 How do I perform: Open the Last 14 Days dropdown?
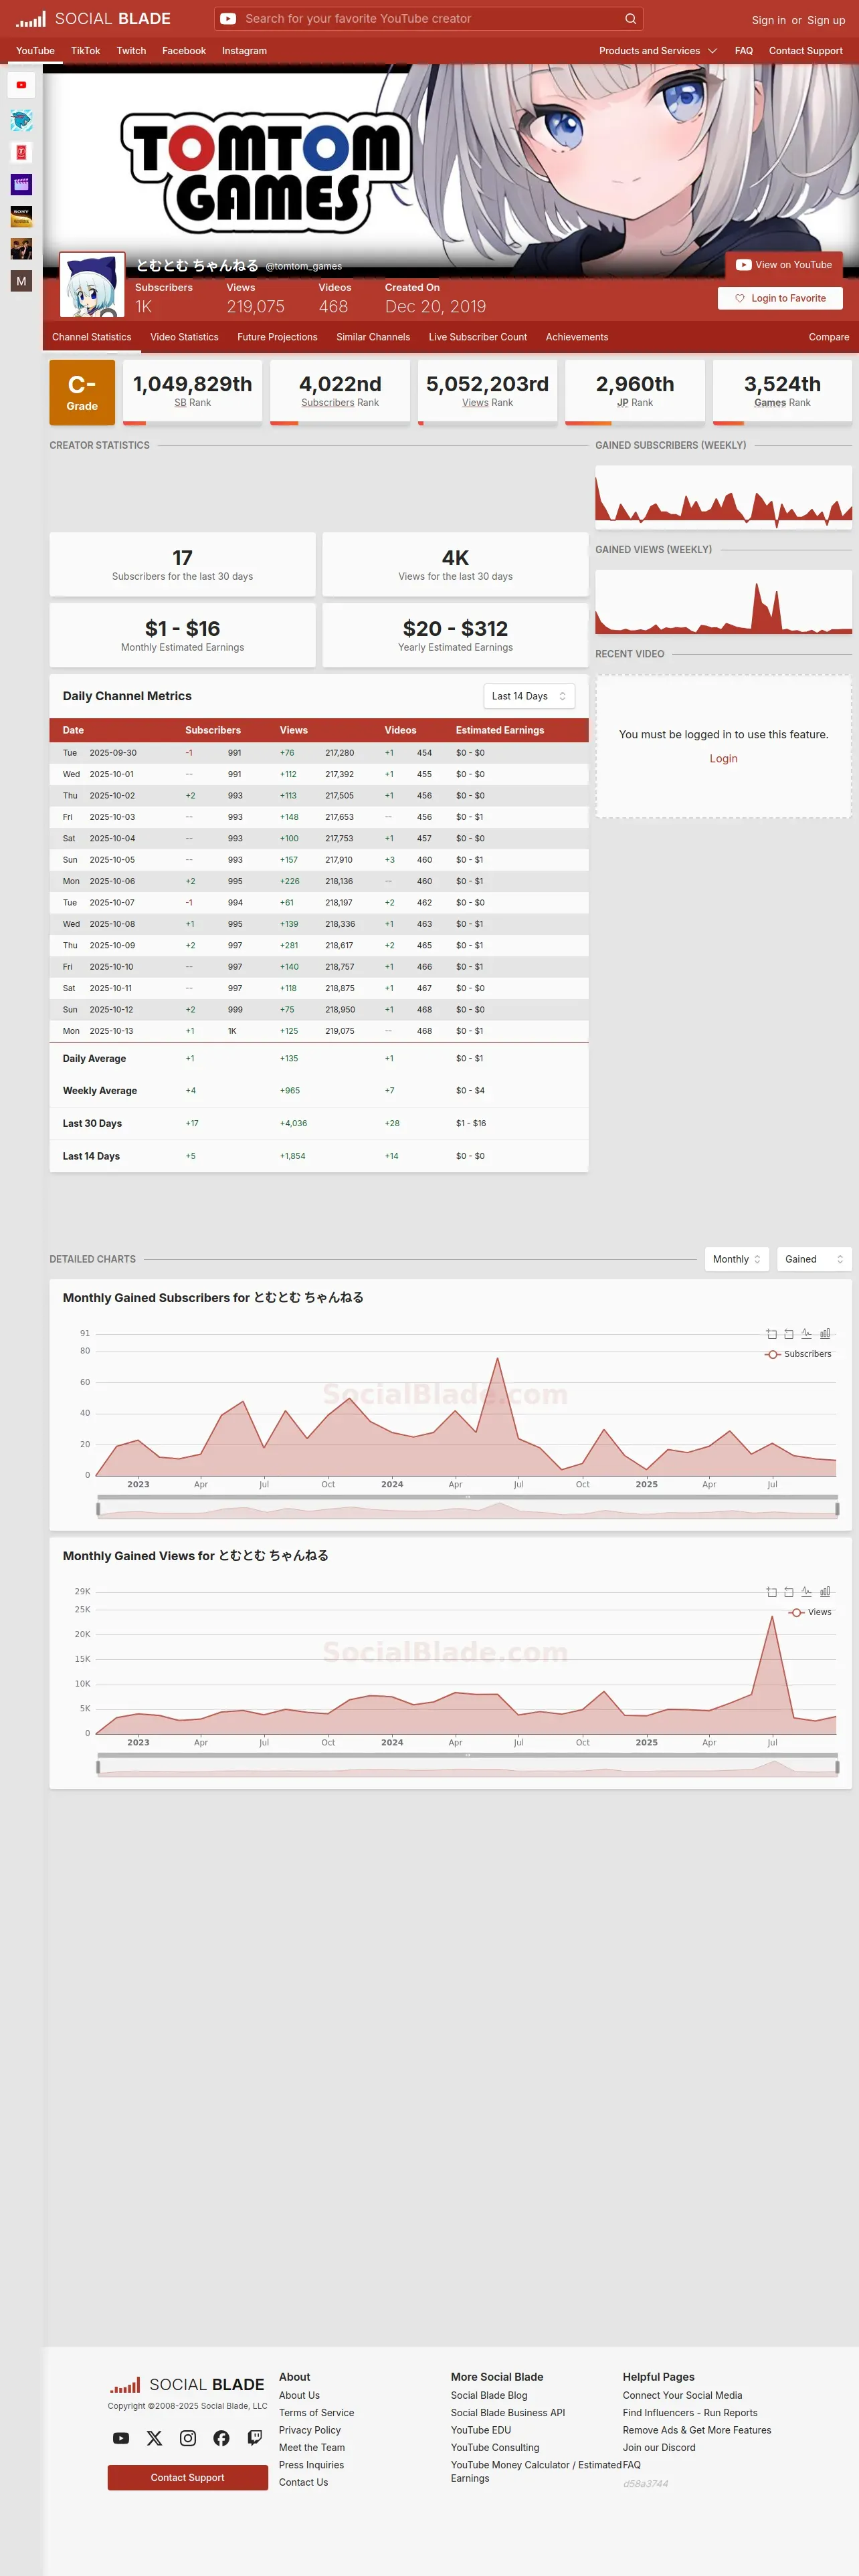[529, 696]
